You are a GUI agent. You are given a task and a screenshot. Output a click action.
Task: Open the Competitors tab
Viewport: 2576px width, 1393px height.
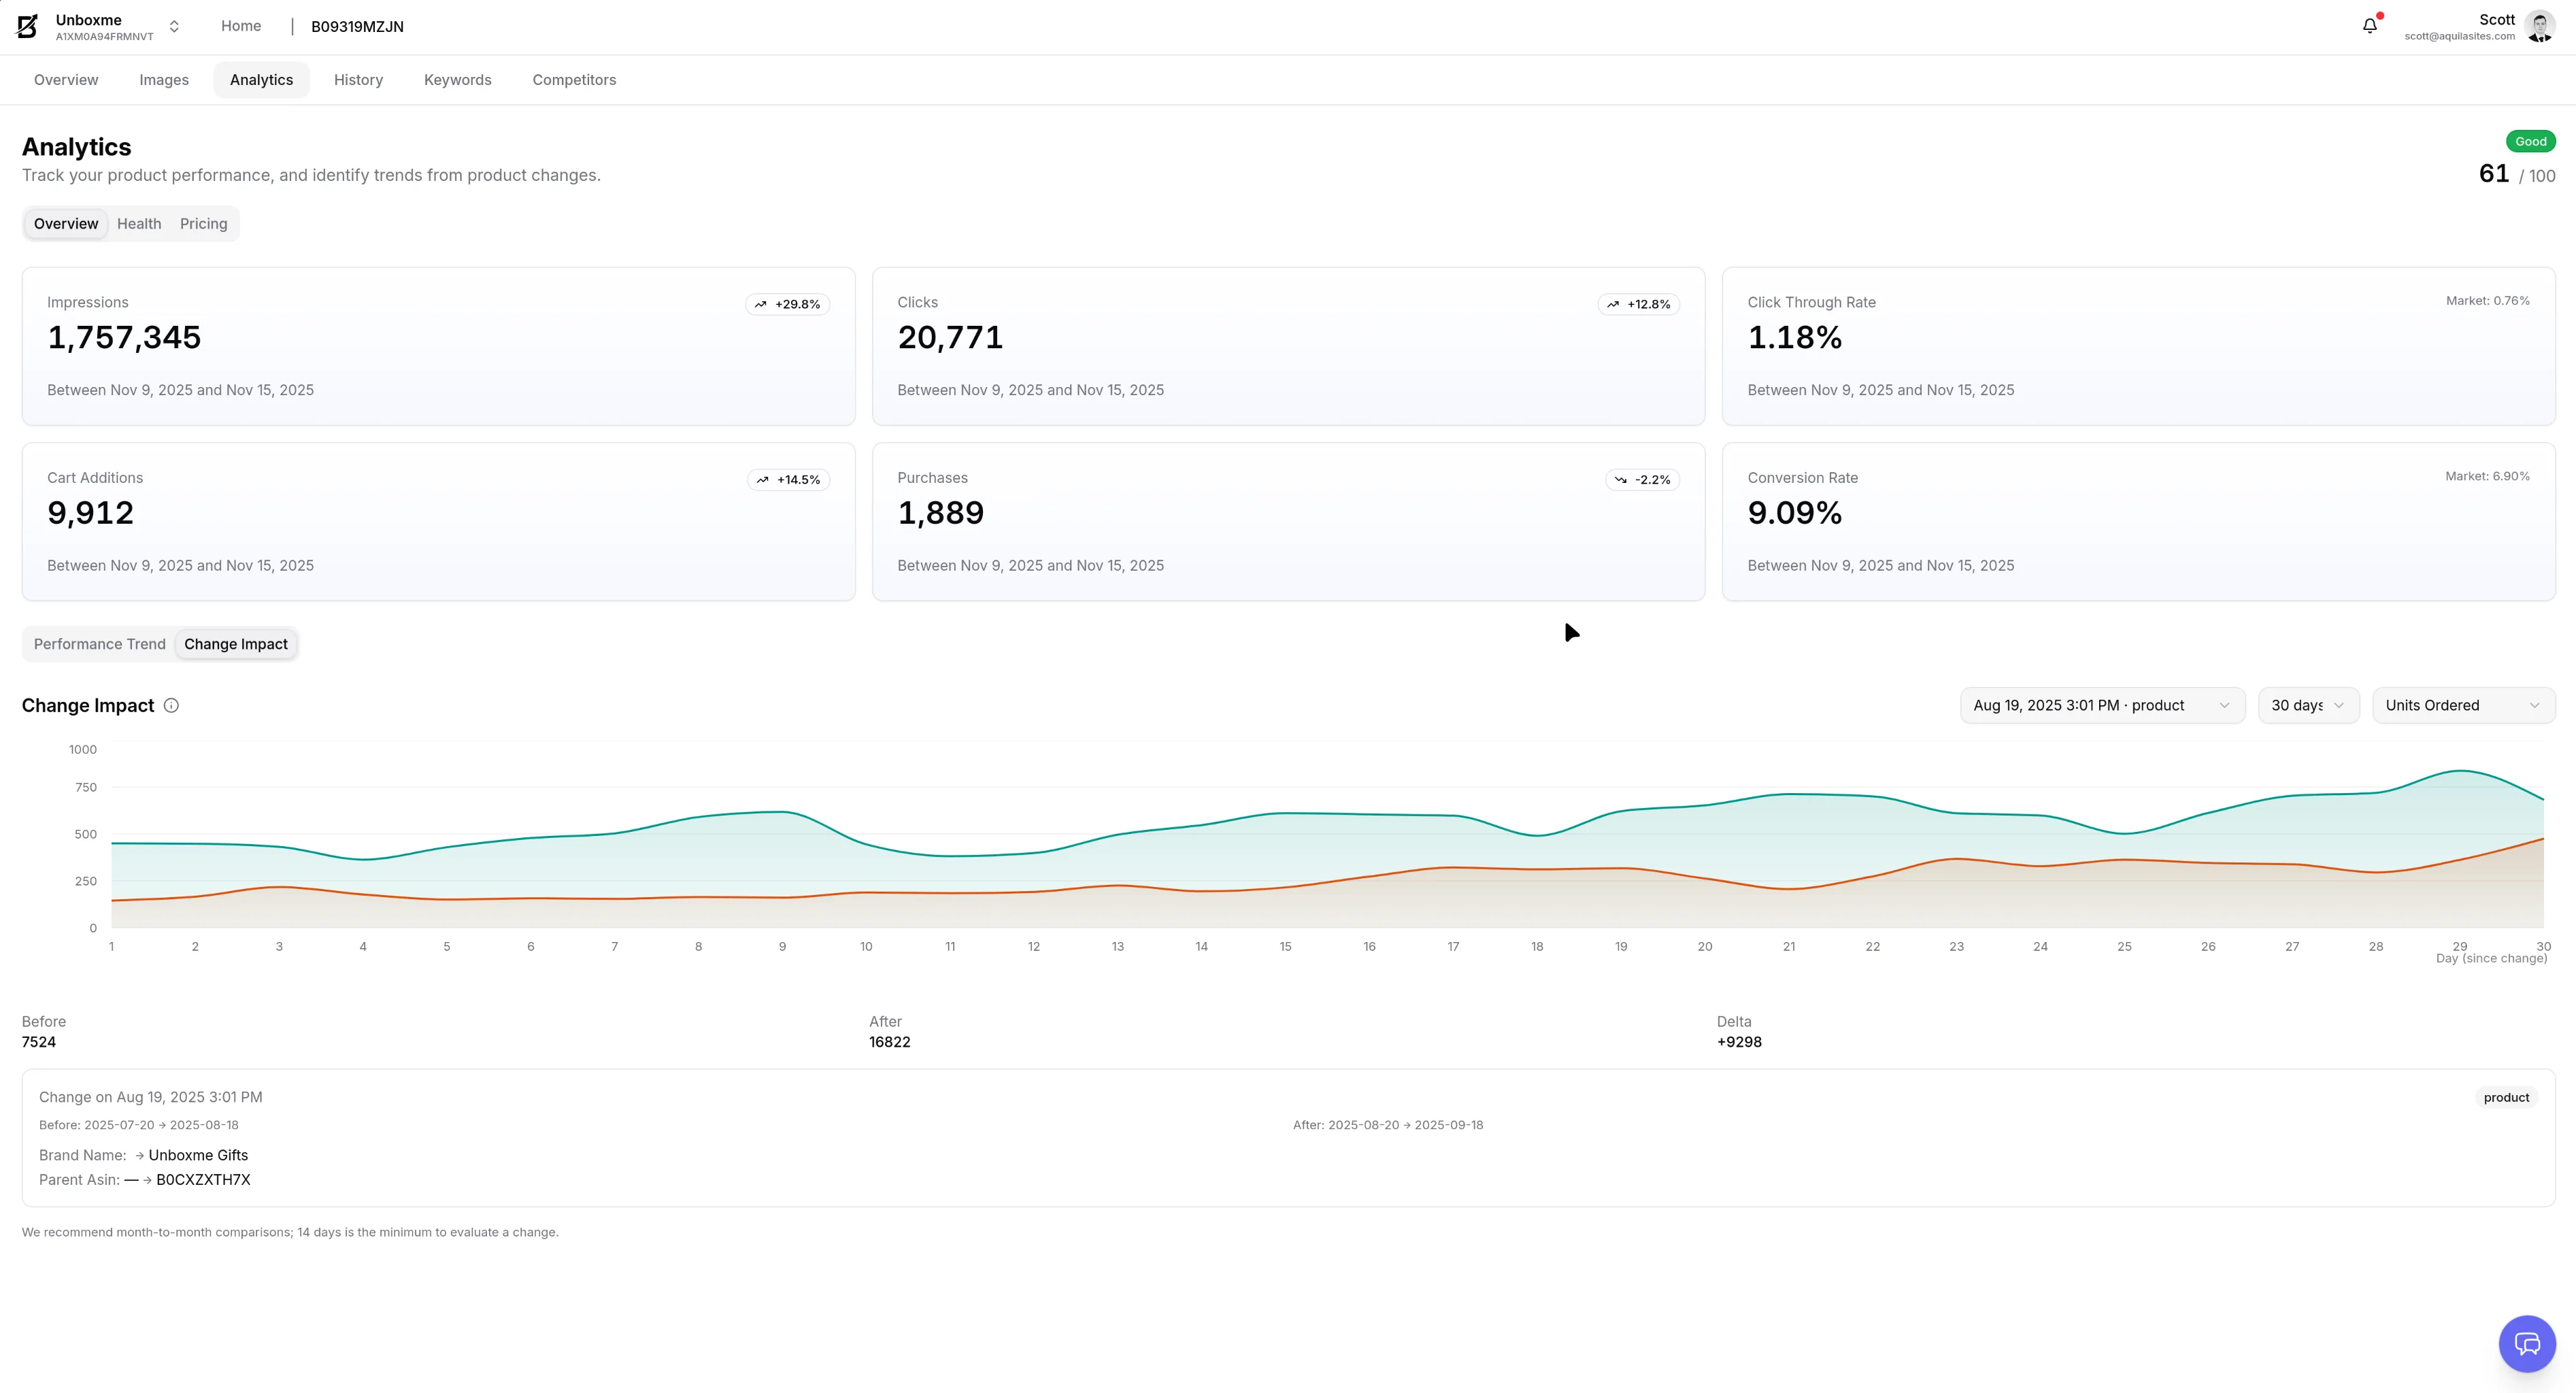click(574, 79)
